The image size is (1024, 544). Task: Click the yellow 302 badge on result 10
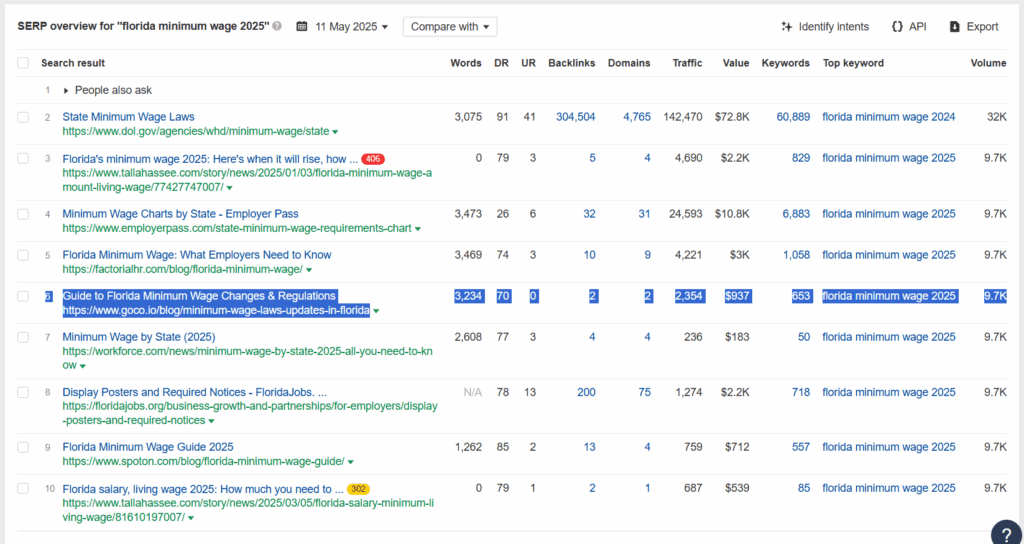click(359, 488)
